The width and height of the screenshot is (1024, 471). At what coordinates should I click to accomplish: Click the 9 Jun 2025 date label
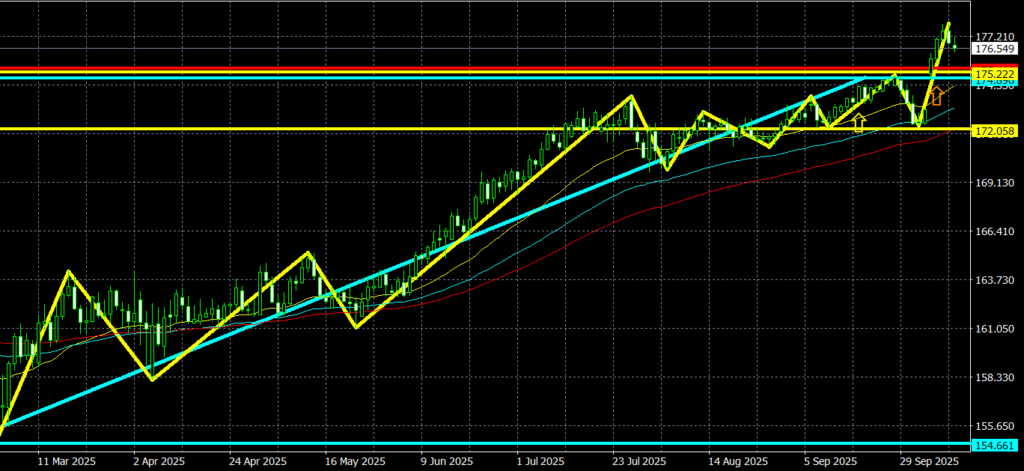(x=446, y=462)
